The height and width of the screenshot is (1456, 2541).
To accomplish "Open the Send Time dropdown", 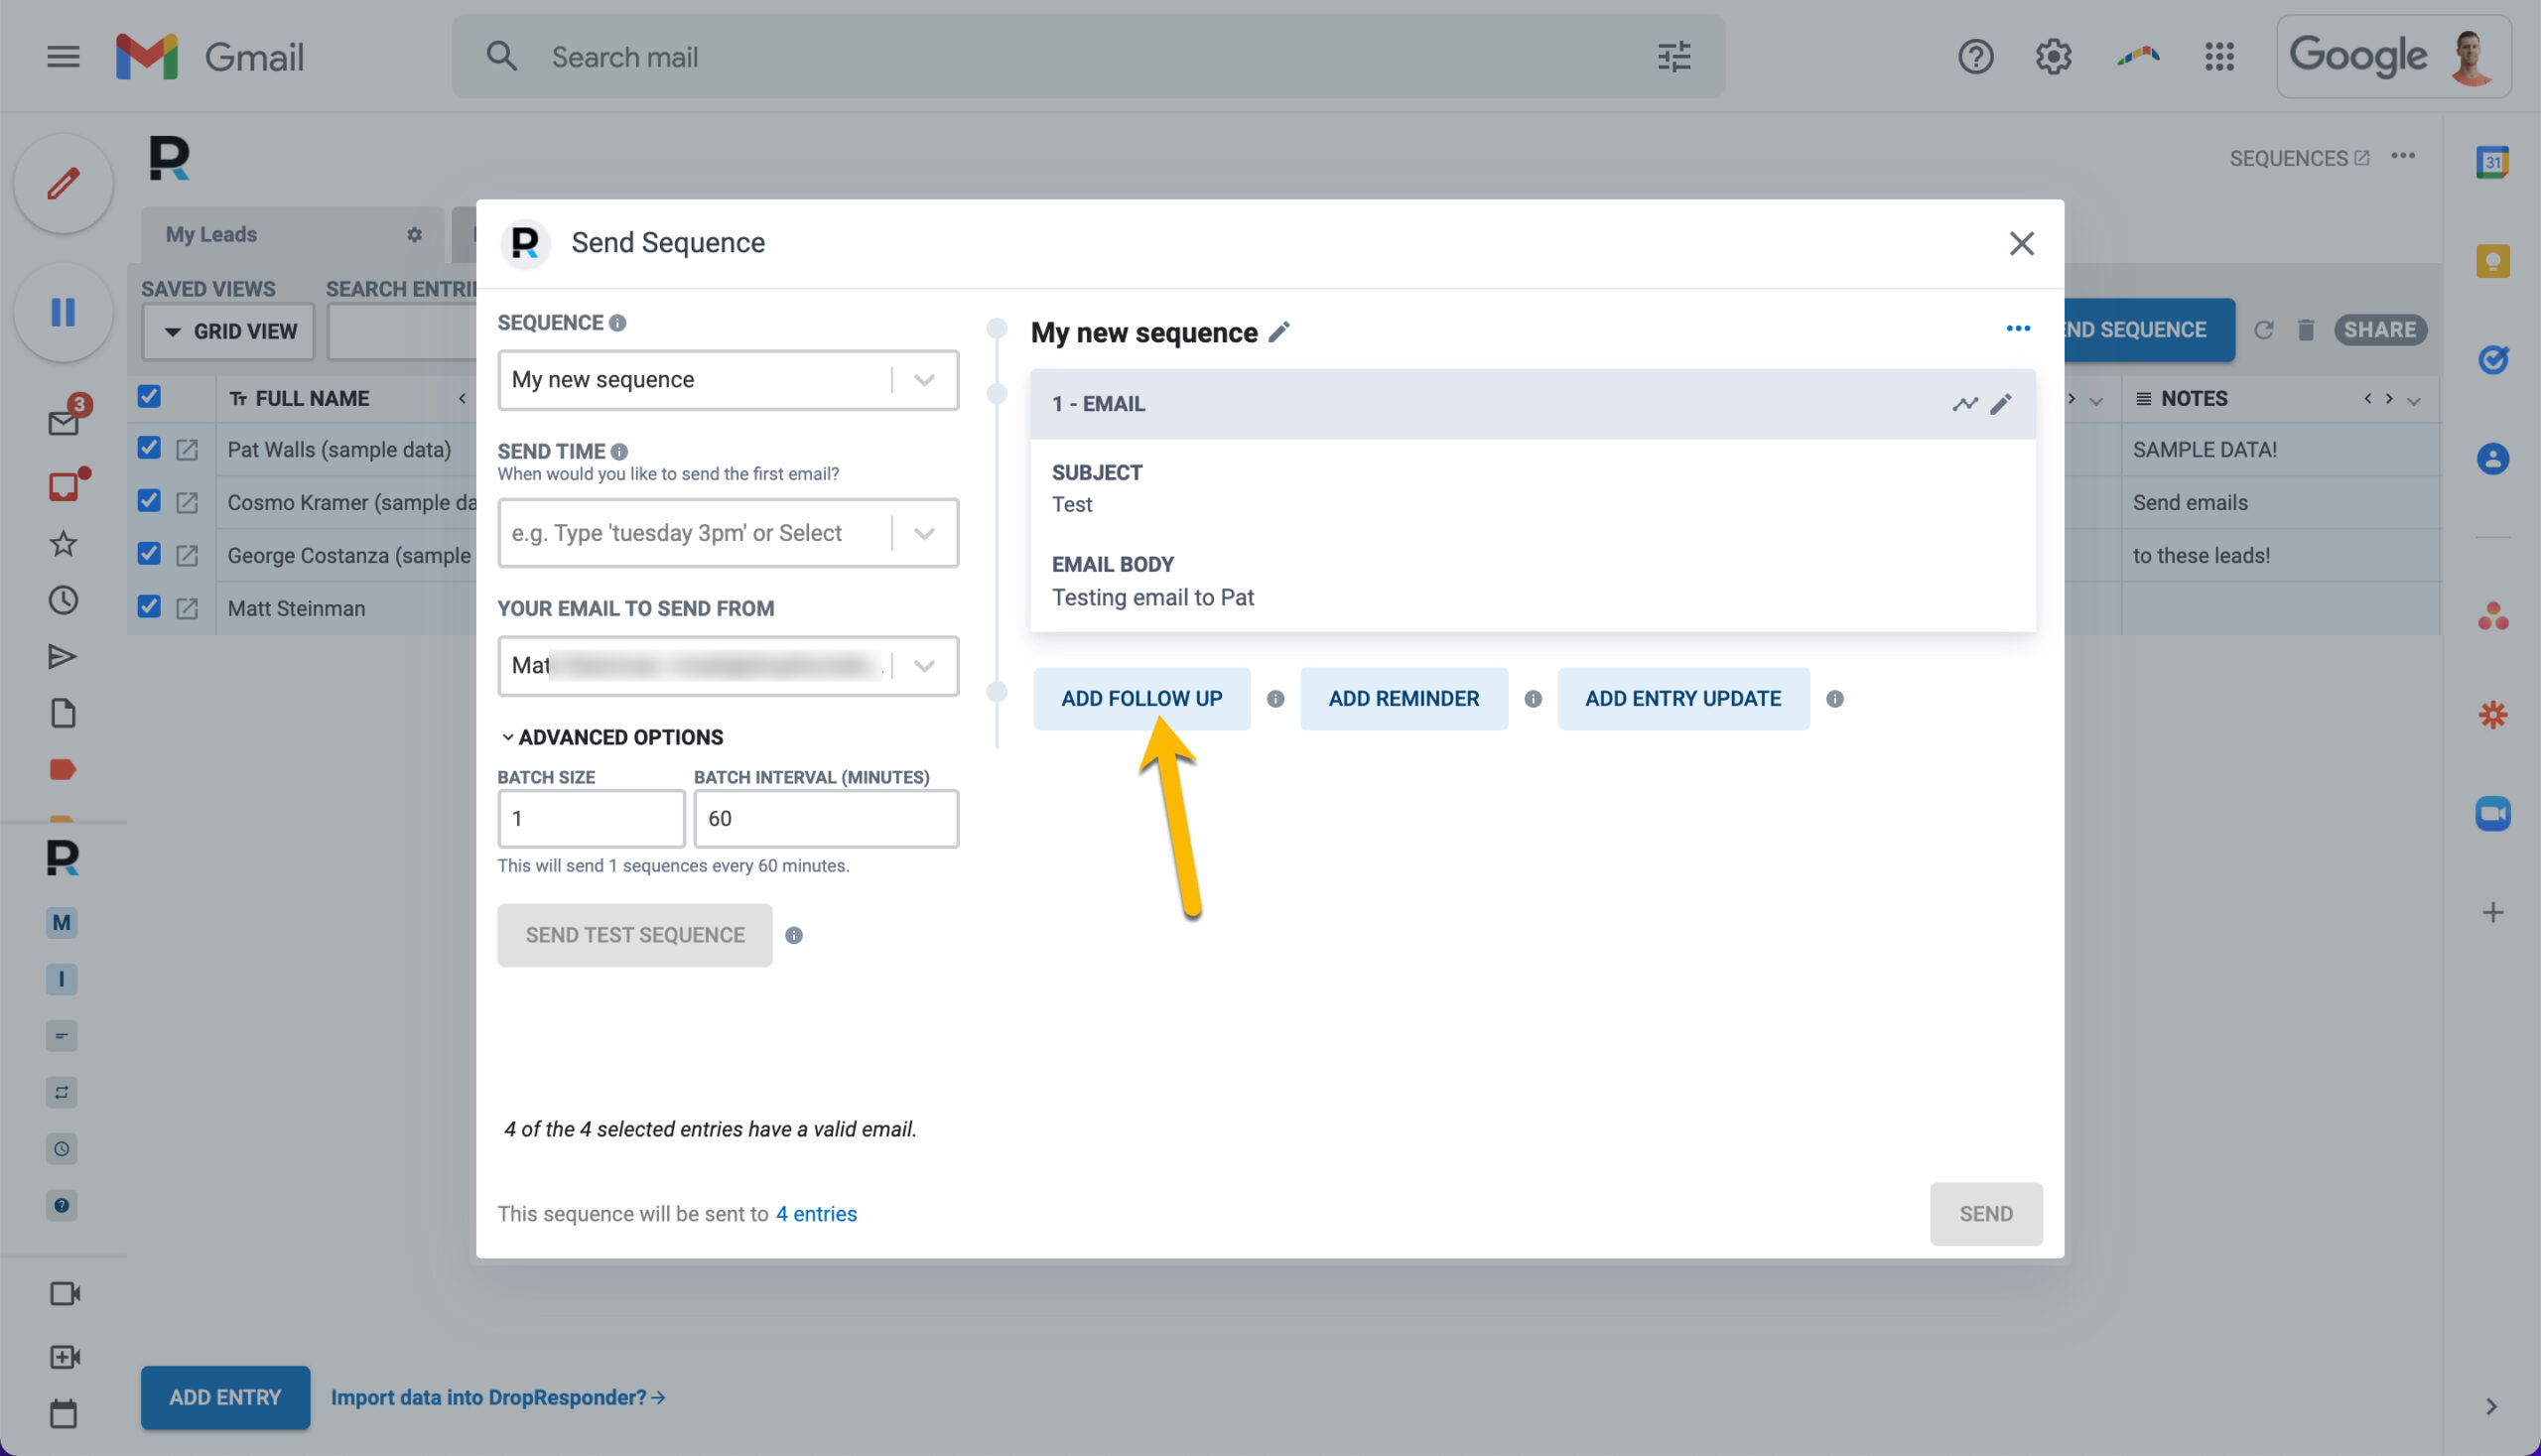I will coord(727,533).
